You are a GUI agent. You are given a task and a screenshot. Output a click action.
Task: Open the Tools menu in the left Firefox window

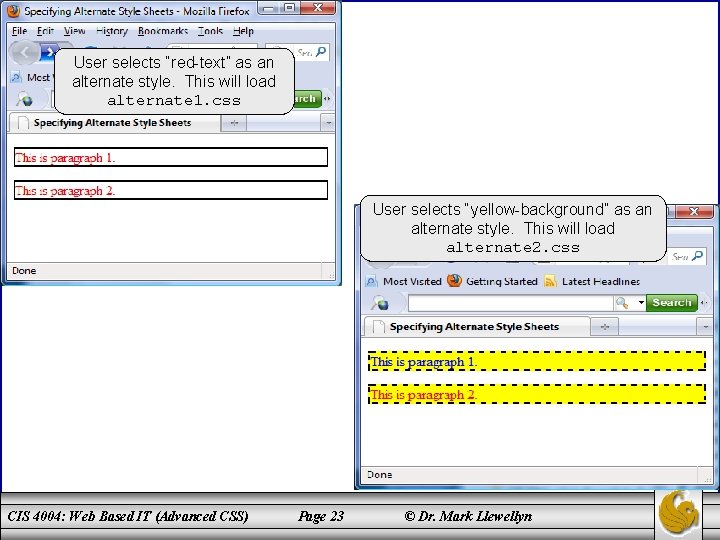coord(210,31)
